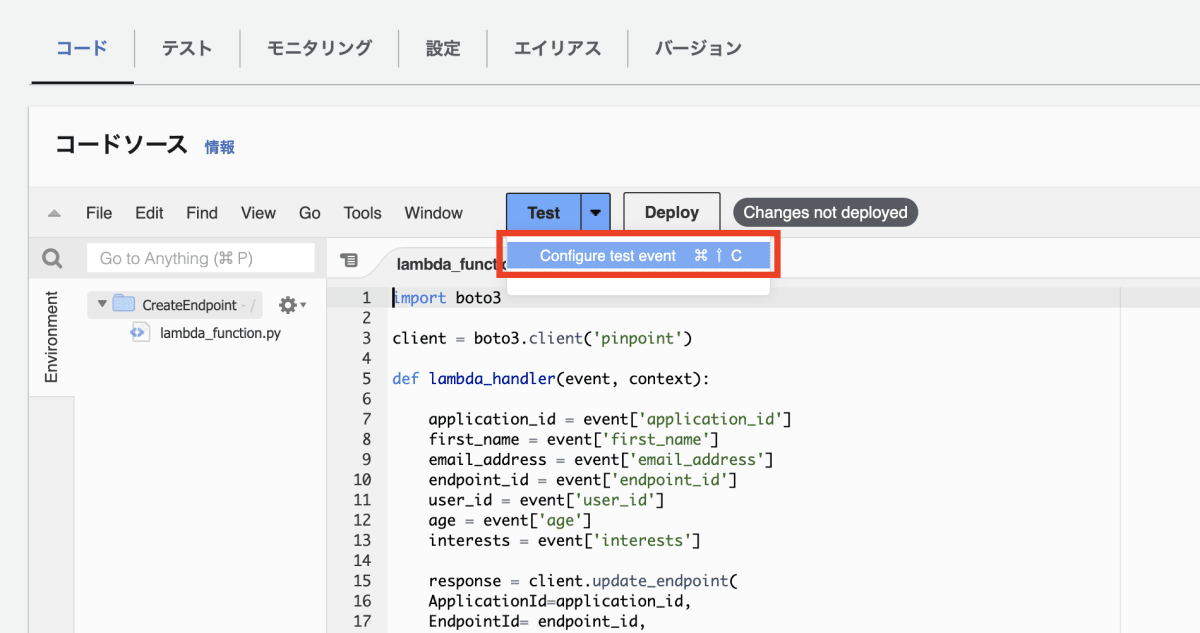Image resolution: width=1200 pixels, height=633 pixels.
Task: Focus the Go to Anything field
Action: (x=201, y=259)
